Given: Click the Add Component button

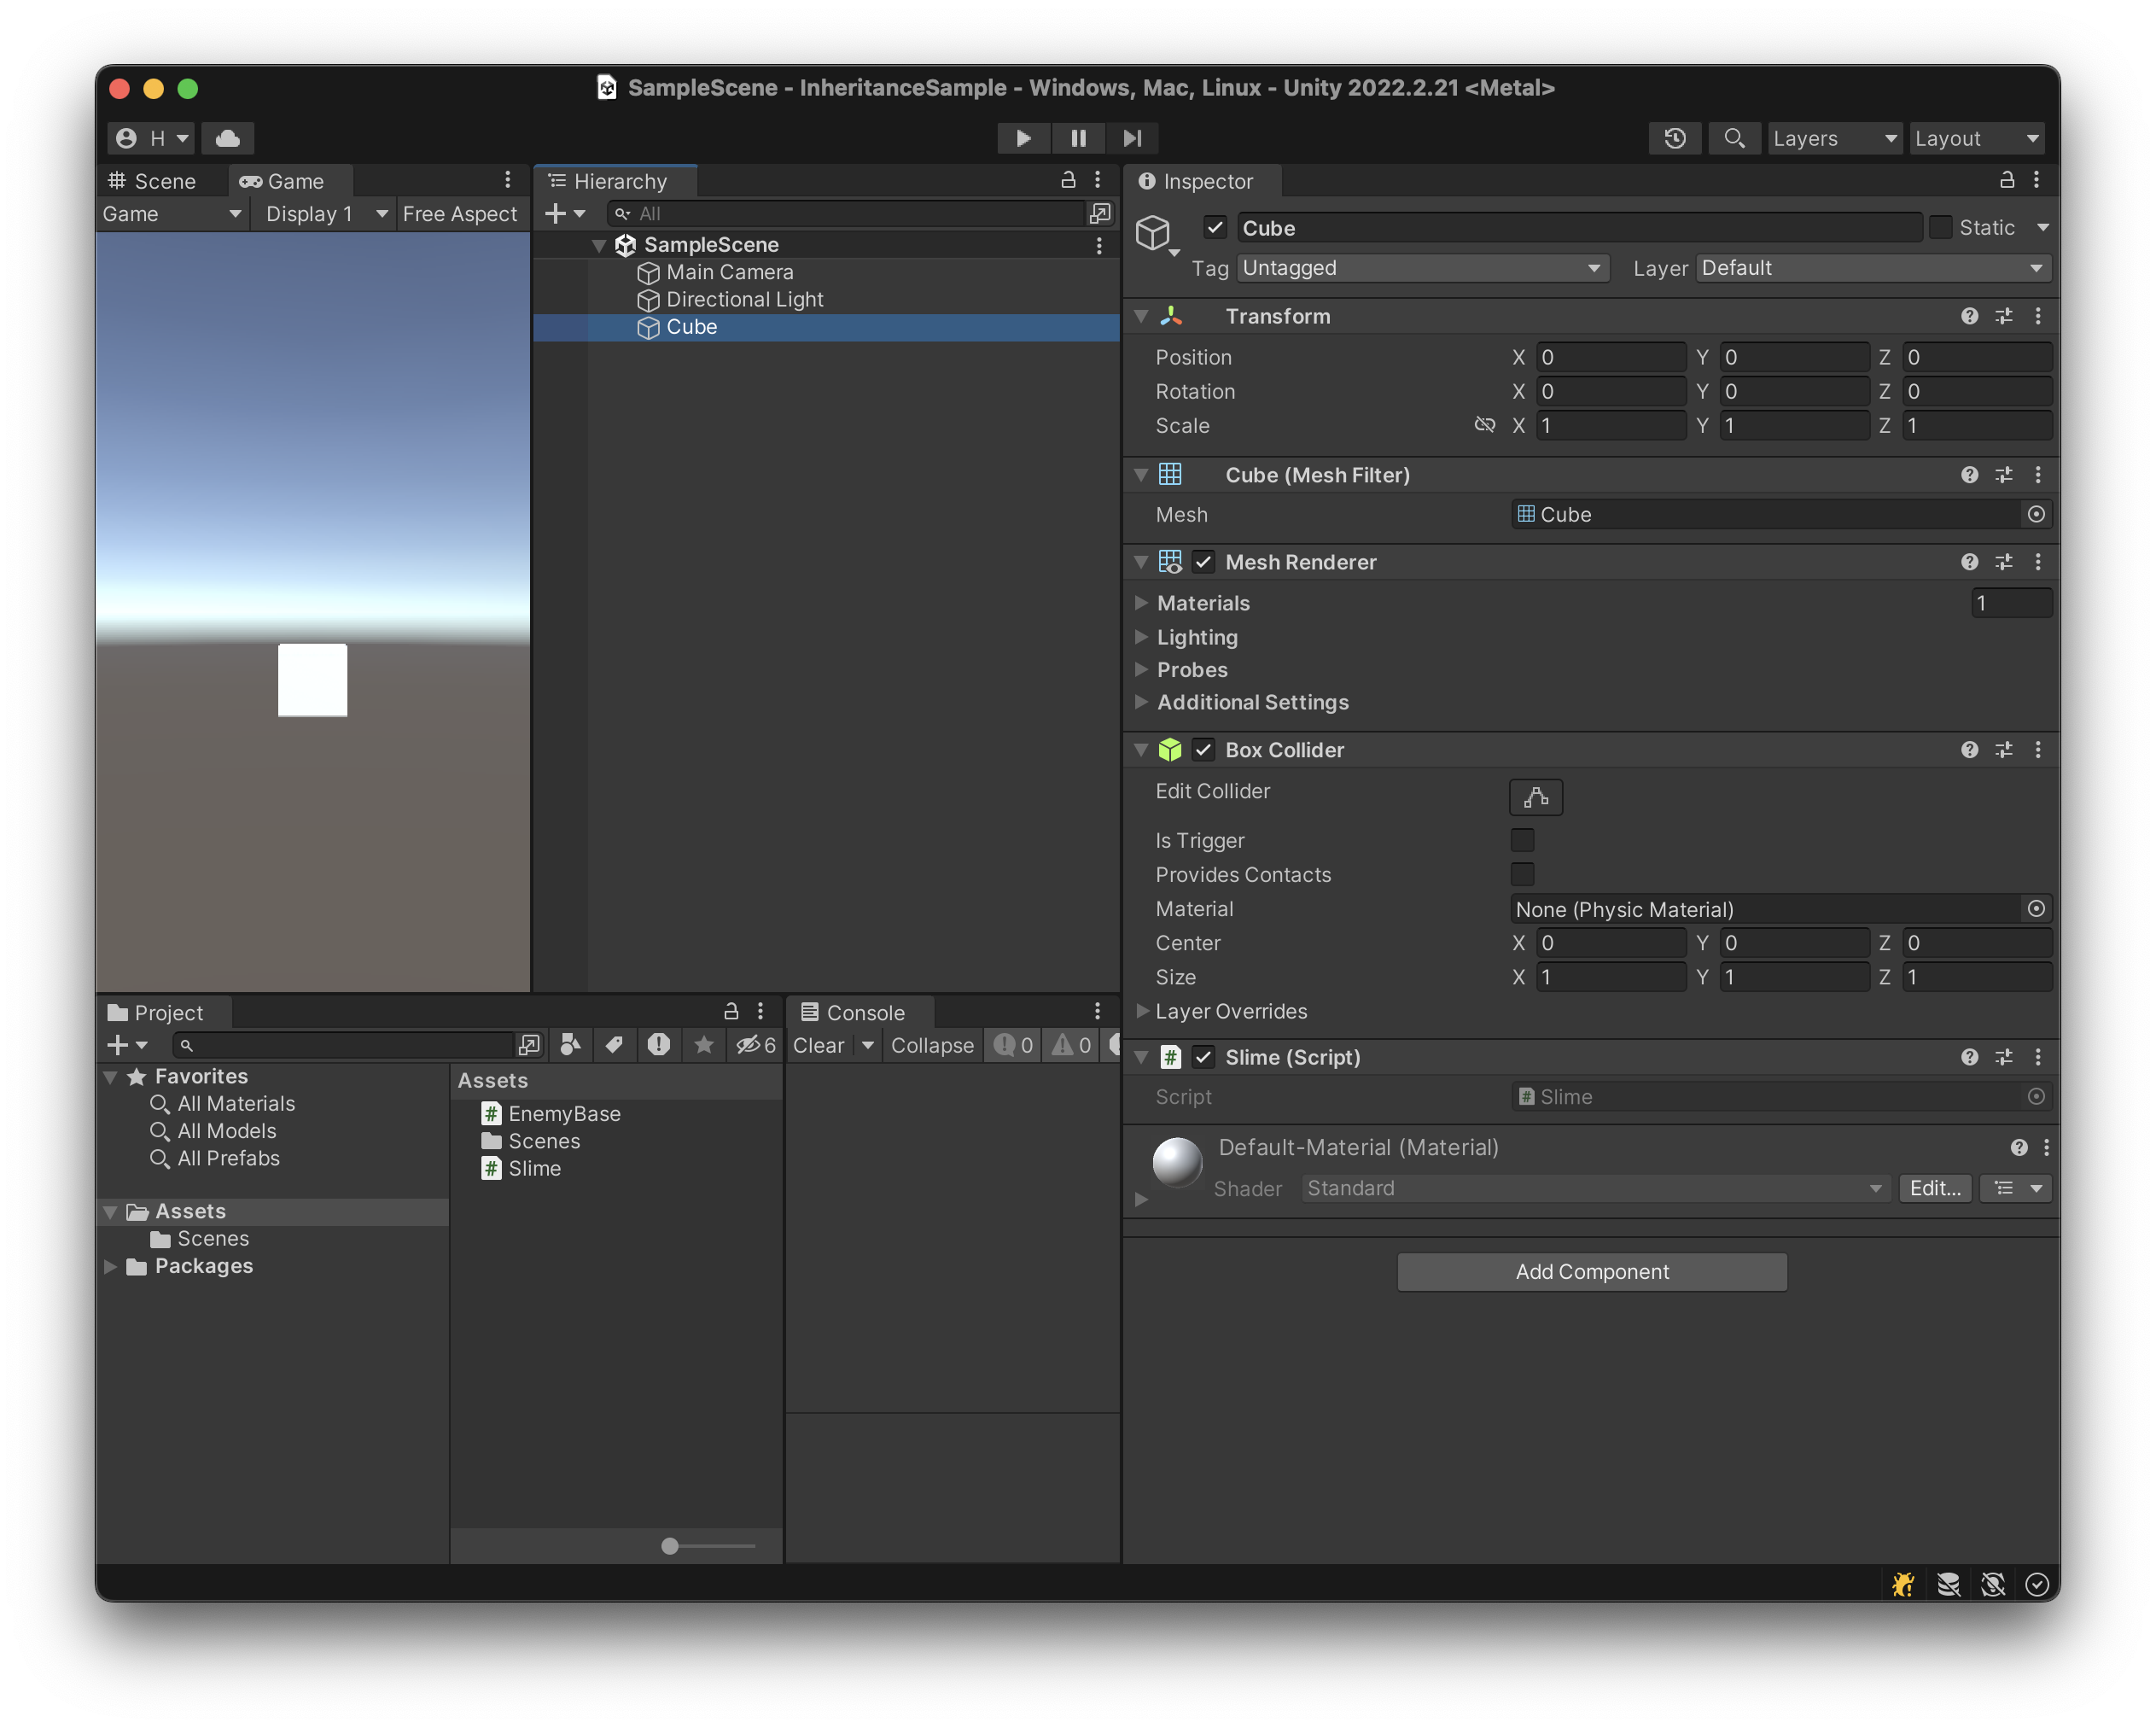Looking at the screenshot, I should point(1591,1271).
